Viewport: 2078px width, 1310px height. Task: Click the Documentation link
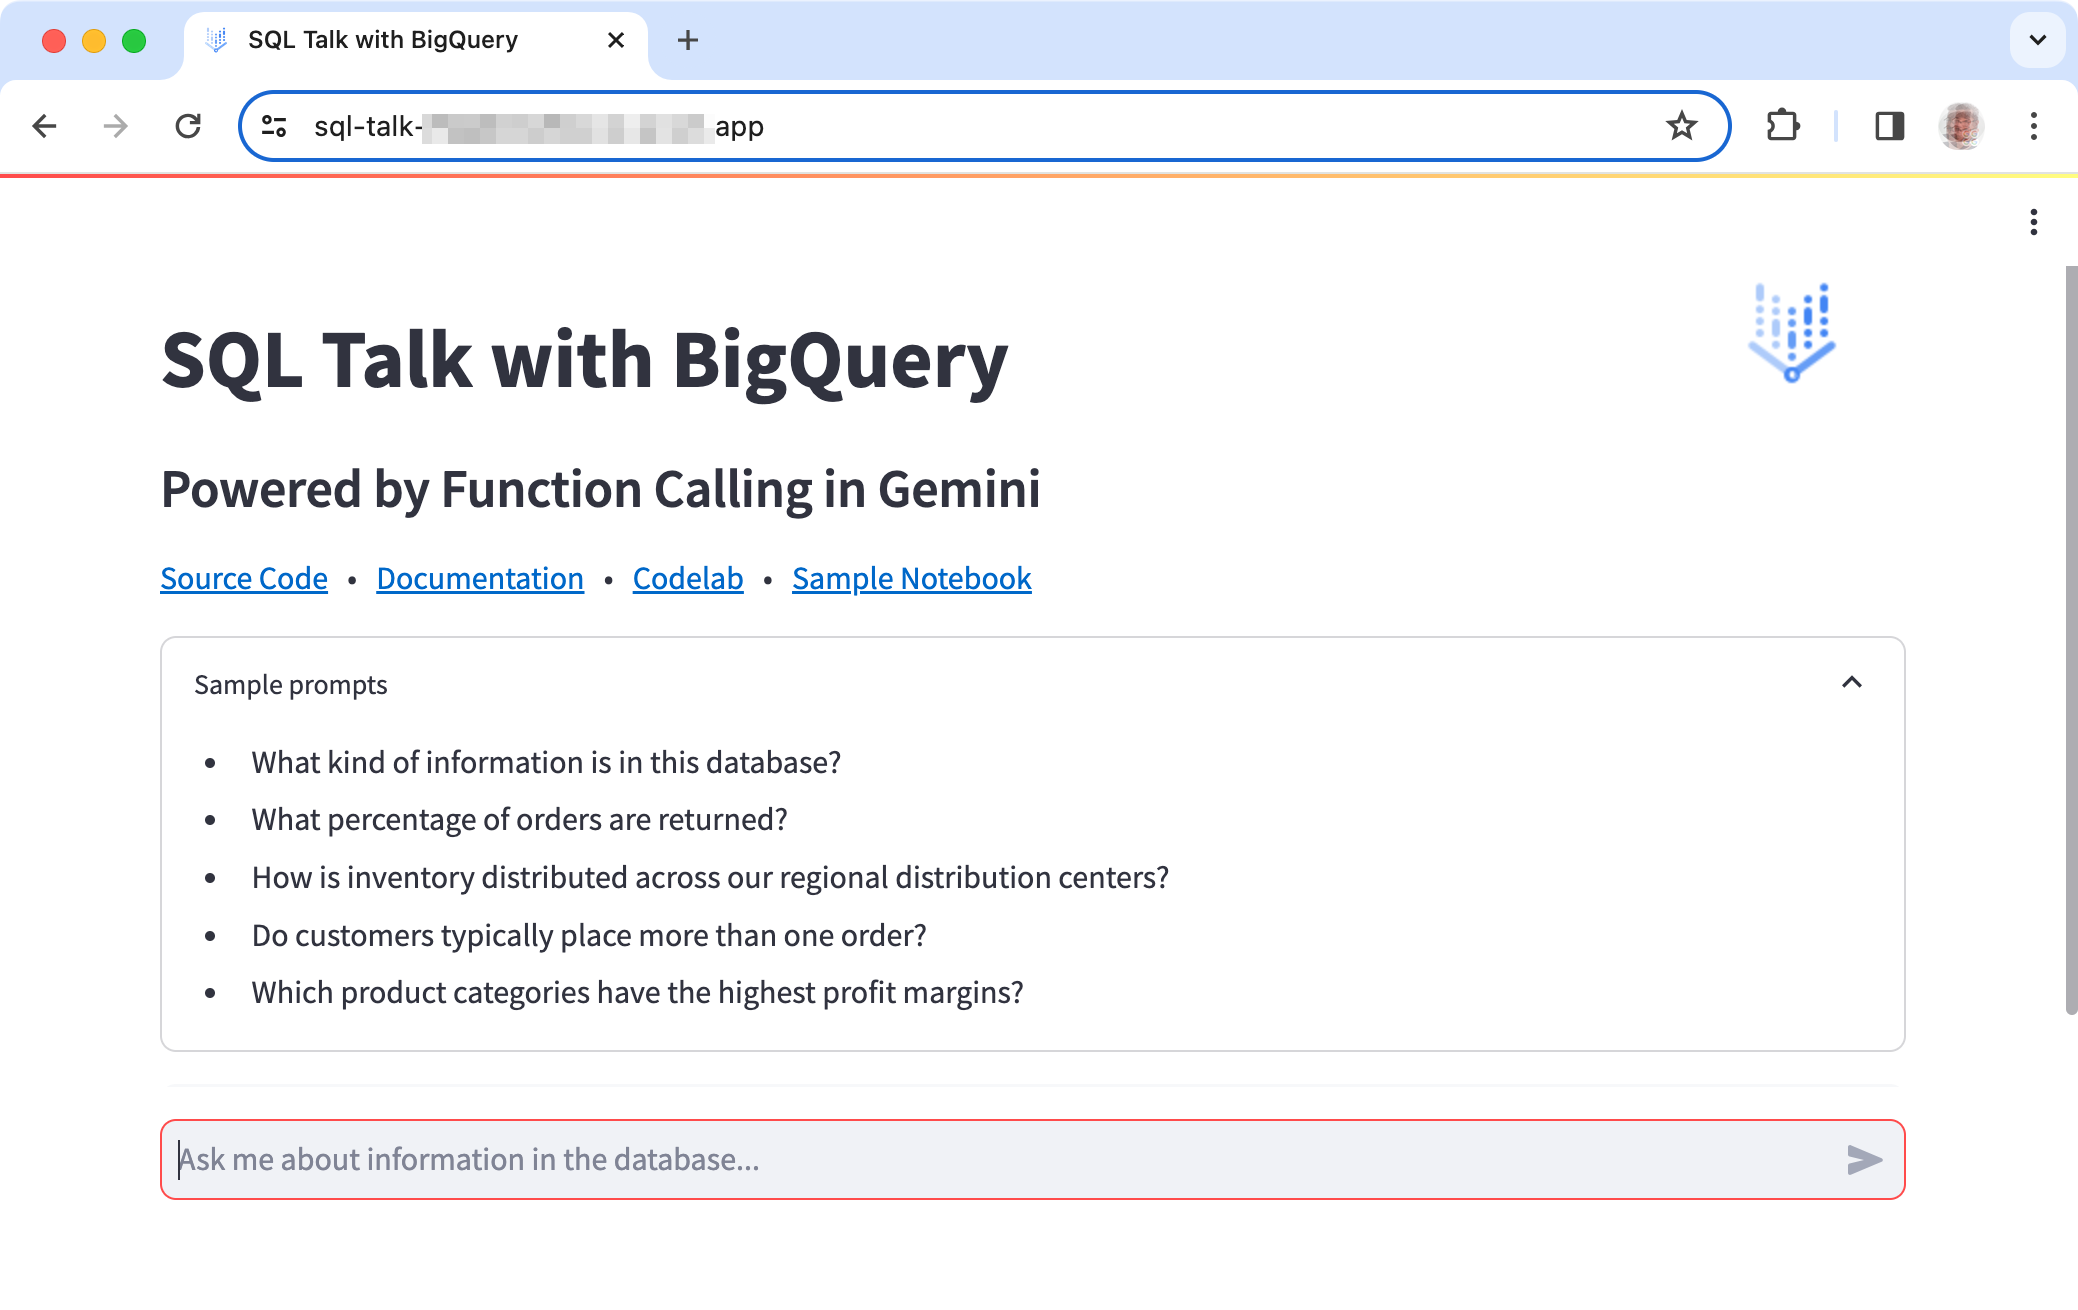[478, 577]
